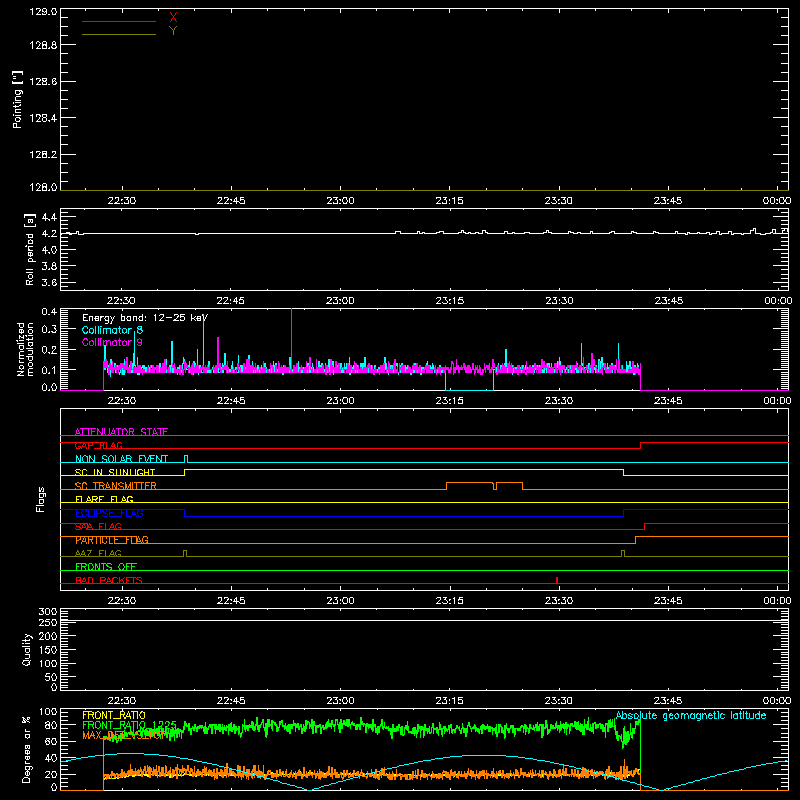Click the 3.6 tick on Roll period axis
The width and height of the screenshot is (800, 800).
(49, 282)
